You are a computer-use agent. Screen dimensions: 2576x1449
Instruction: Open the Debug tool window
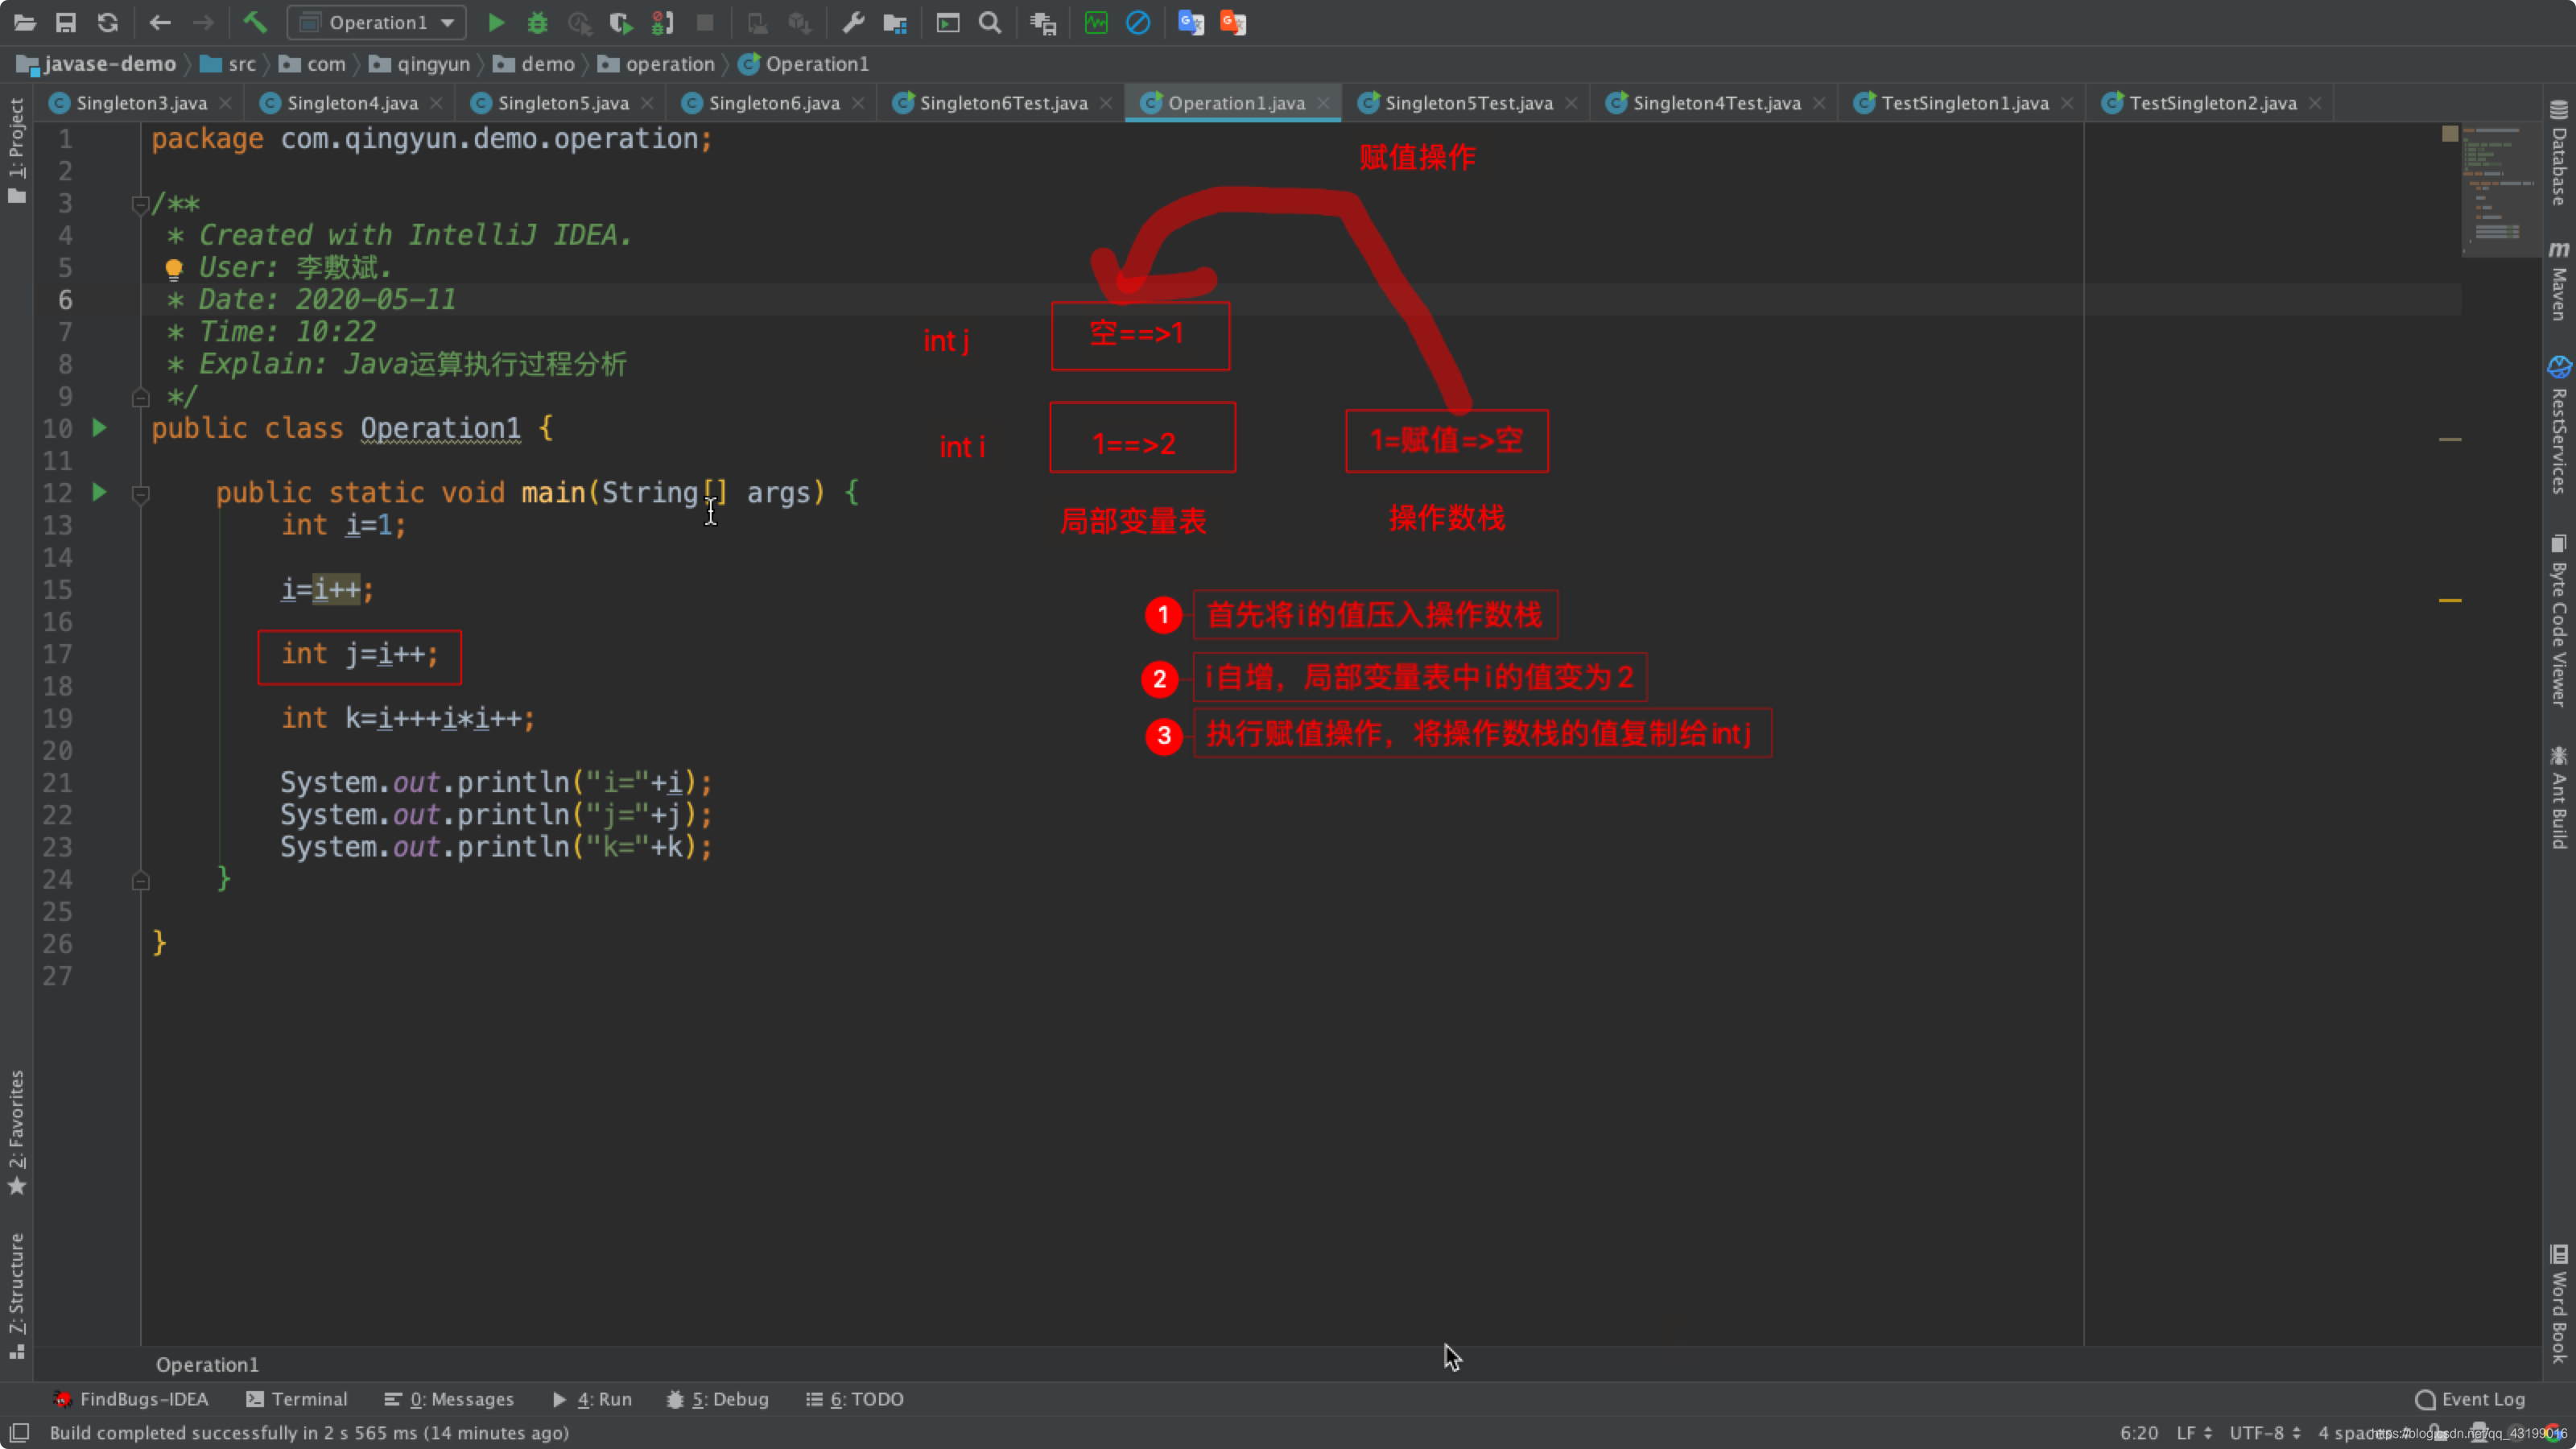coord(718,1399)
